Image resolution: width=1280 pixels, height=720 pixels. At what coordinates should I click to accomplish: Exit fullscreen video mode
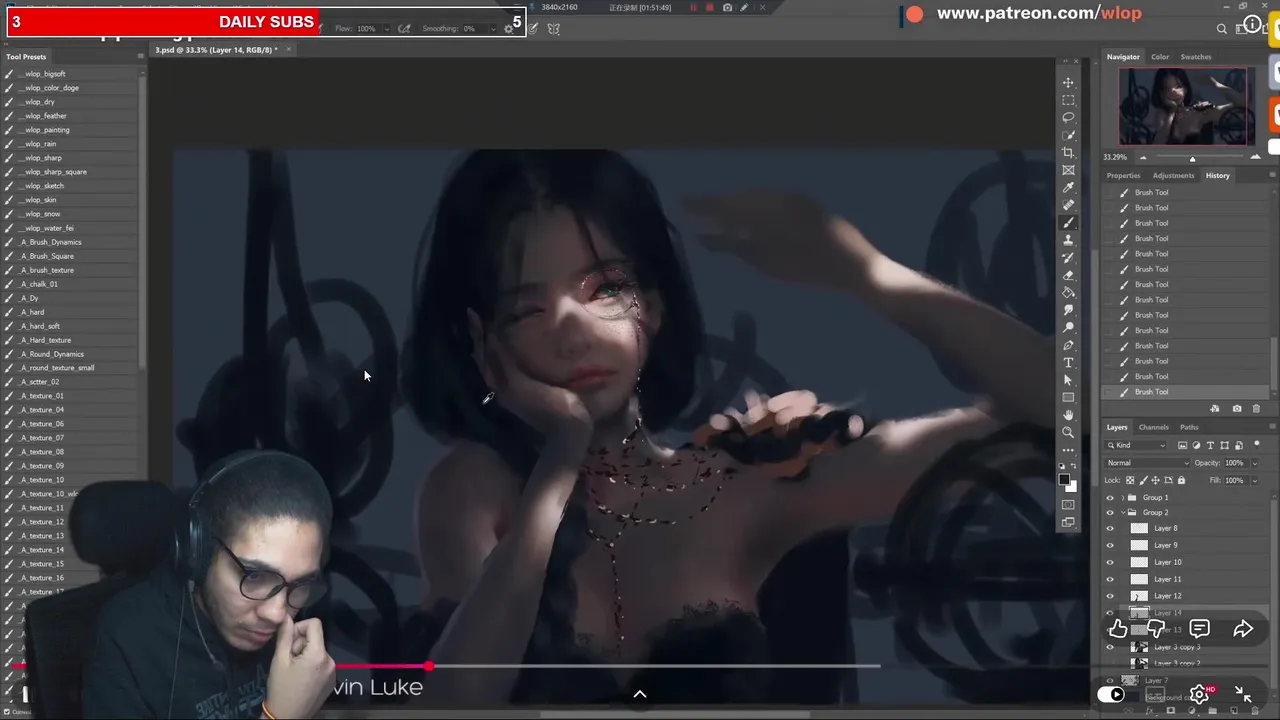(x=1243, y=694)
